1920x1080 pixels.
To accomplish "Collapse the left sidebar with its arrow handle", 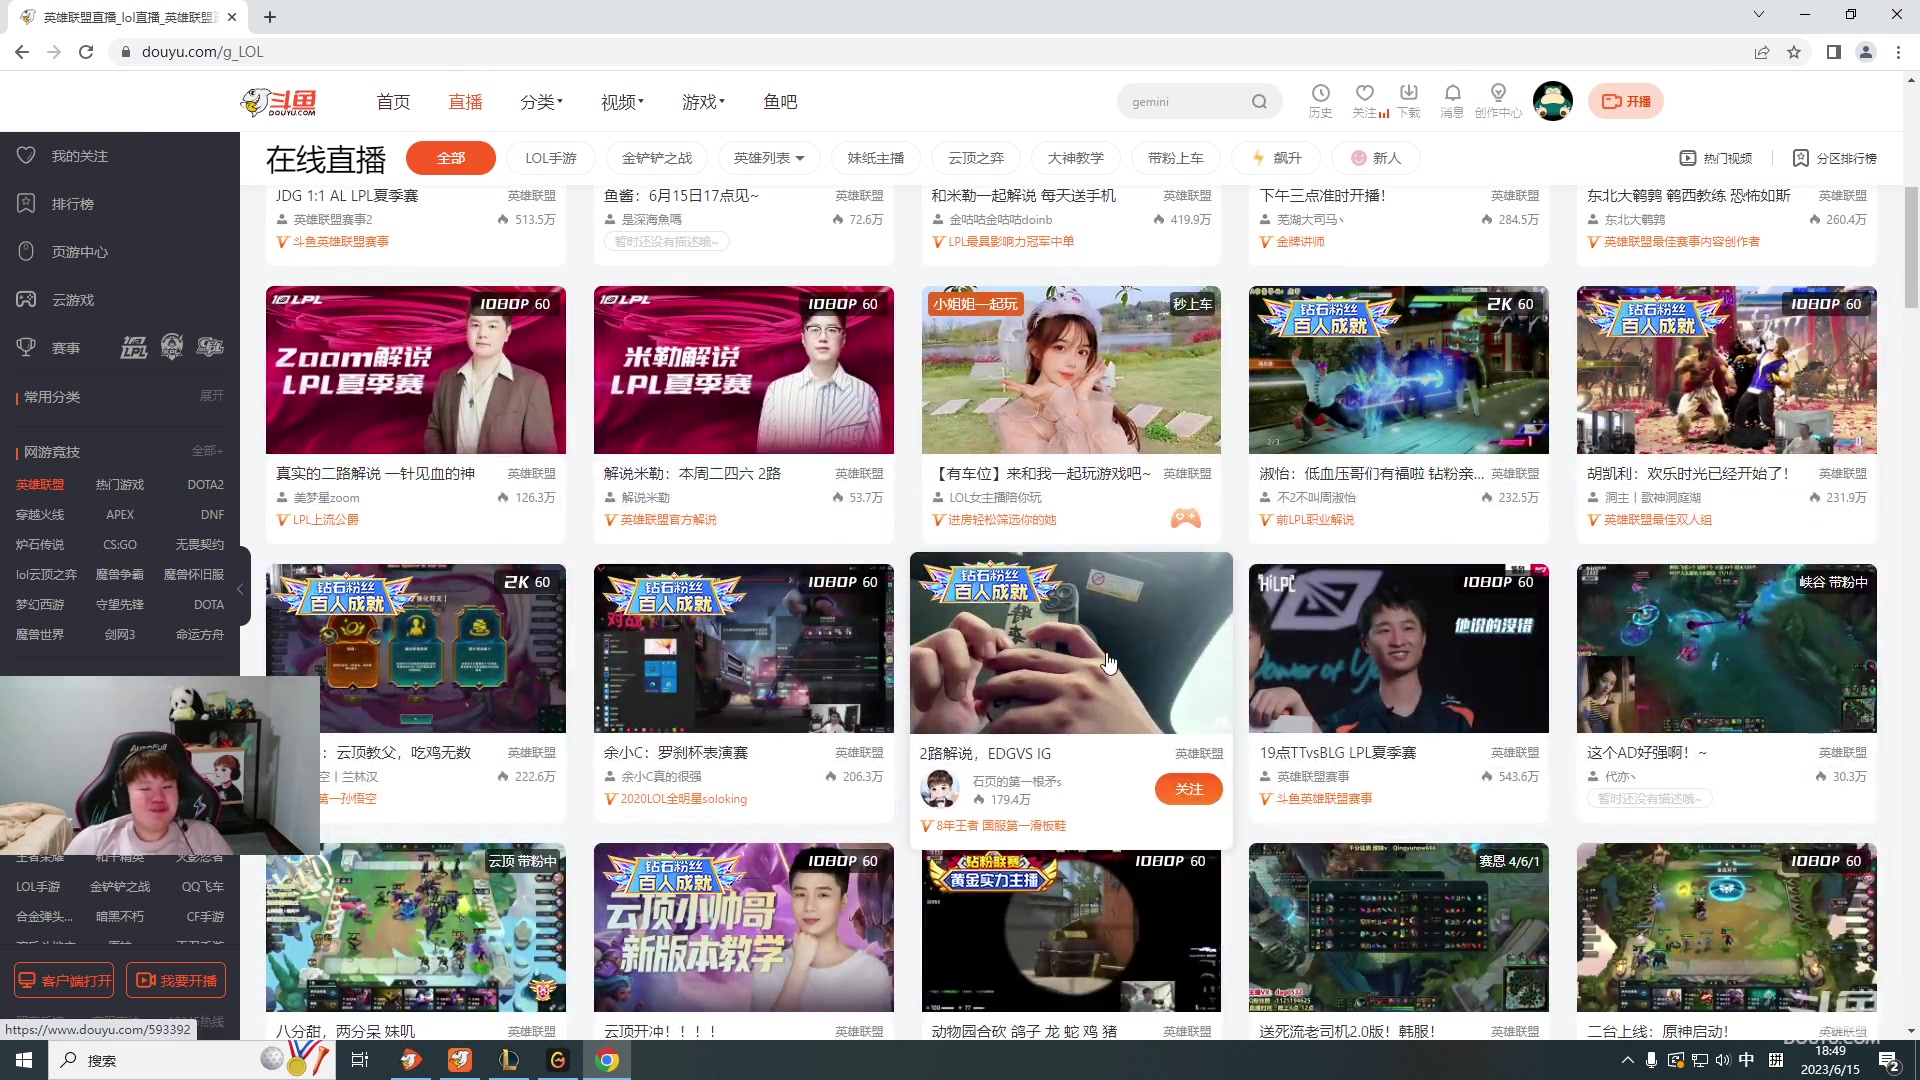I will [x=240, y=590].
